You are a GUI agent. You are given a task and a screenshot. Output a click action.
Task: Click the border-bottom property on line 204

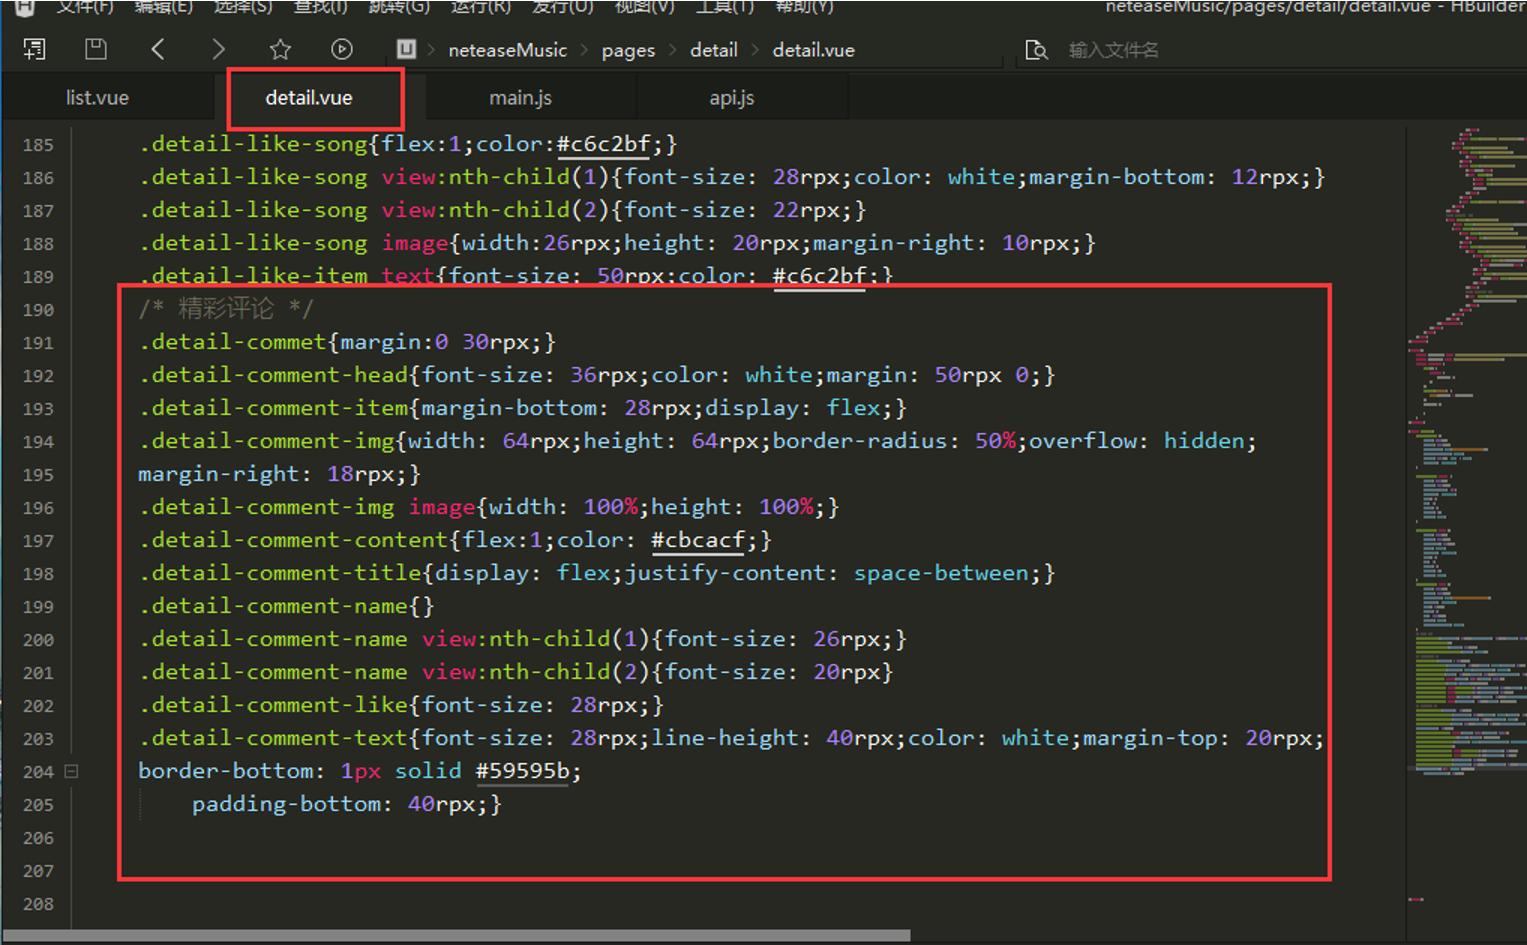point(226,771)
